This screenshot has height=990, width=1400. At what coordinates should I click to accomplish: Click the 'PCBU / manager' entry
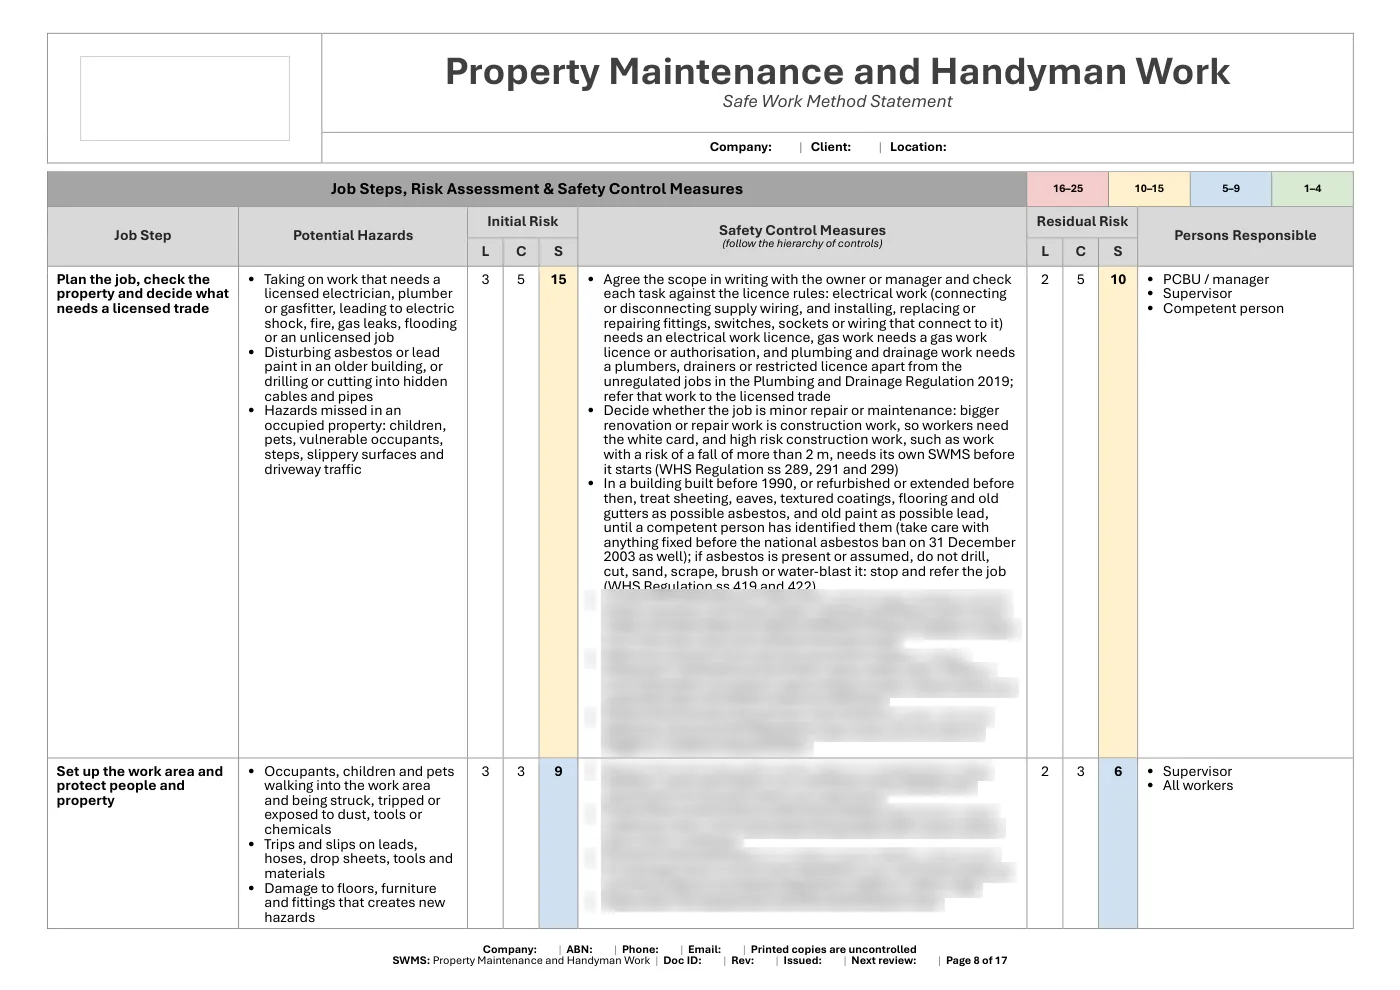point(1215,280)
